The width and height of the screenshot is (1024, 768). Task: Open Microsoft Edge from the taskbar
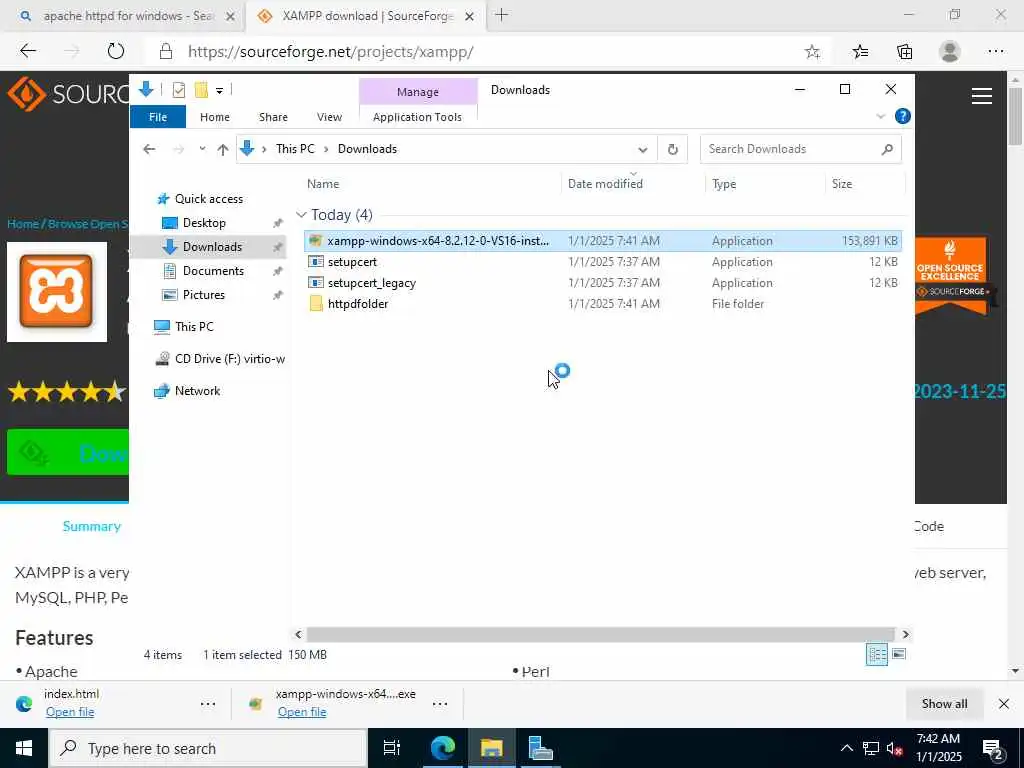click(442, 748)
